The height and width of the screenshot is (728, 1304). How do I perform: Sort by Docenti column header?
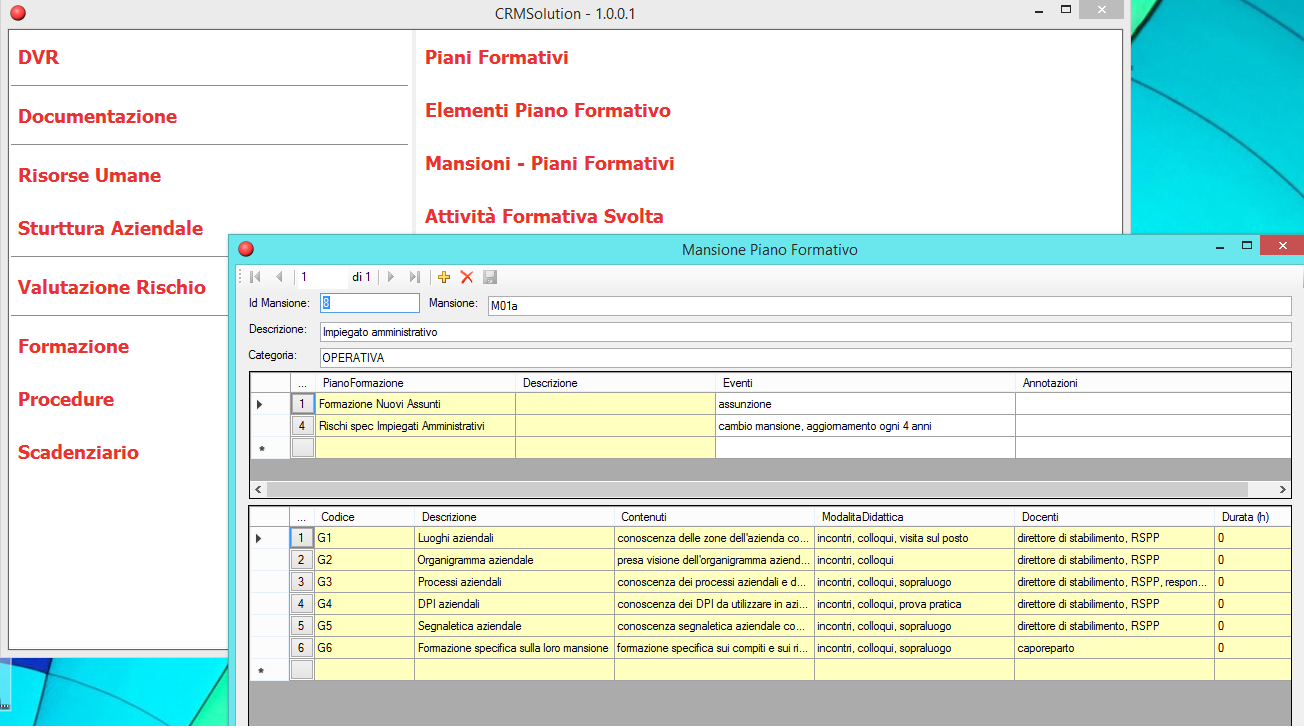pos(1114,517)
